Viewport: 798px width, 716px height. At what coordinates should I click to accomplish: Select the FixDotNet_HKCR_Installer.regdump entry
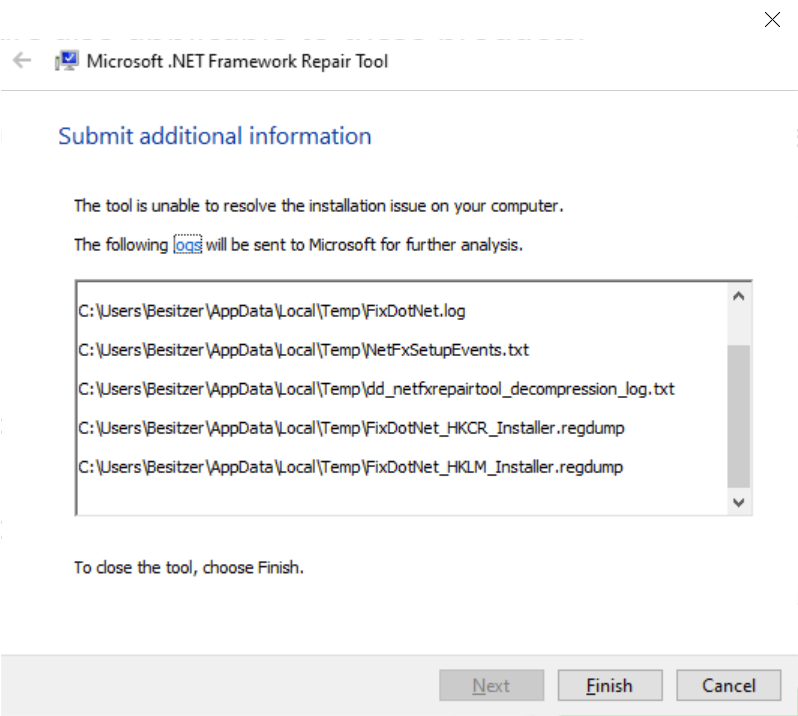[351, 428]
